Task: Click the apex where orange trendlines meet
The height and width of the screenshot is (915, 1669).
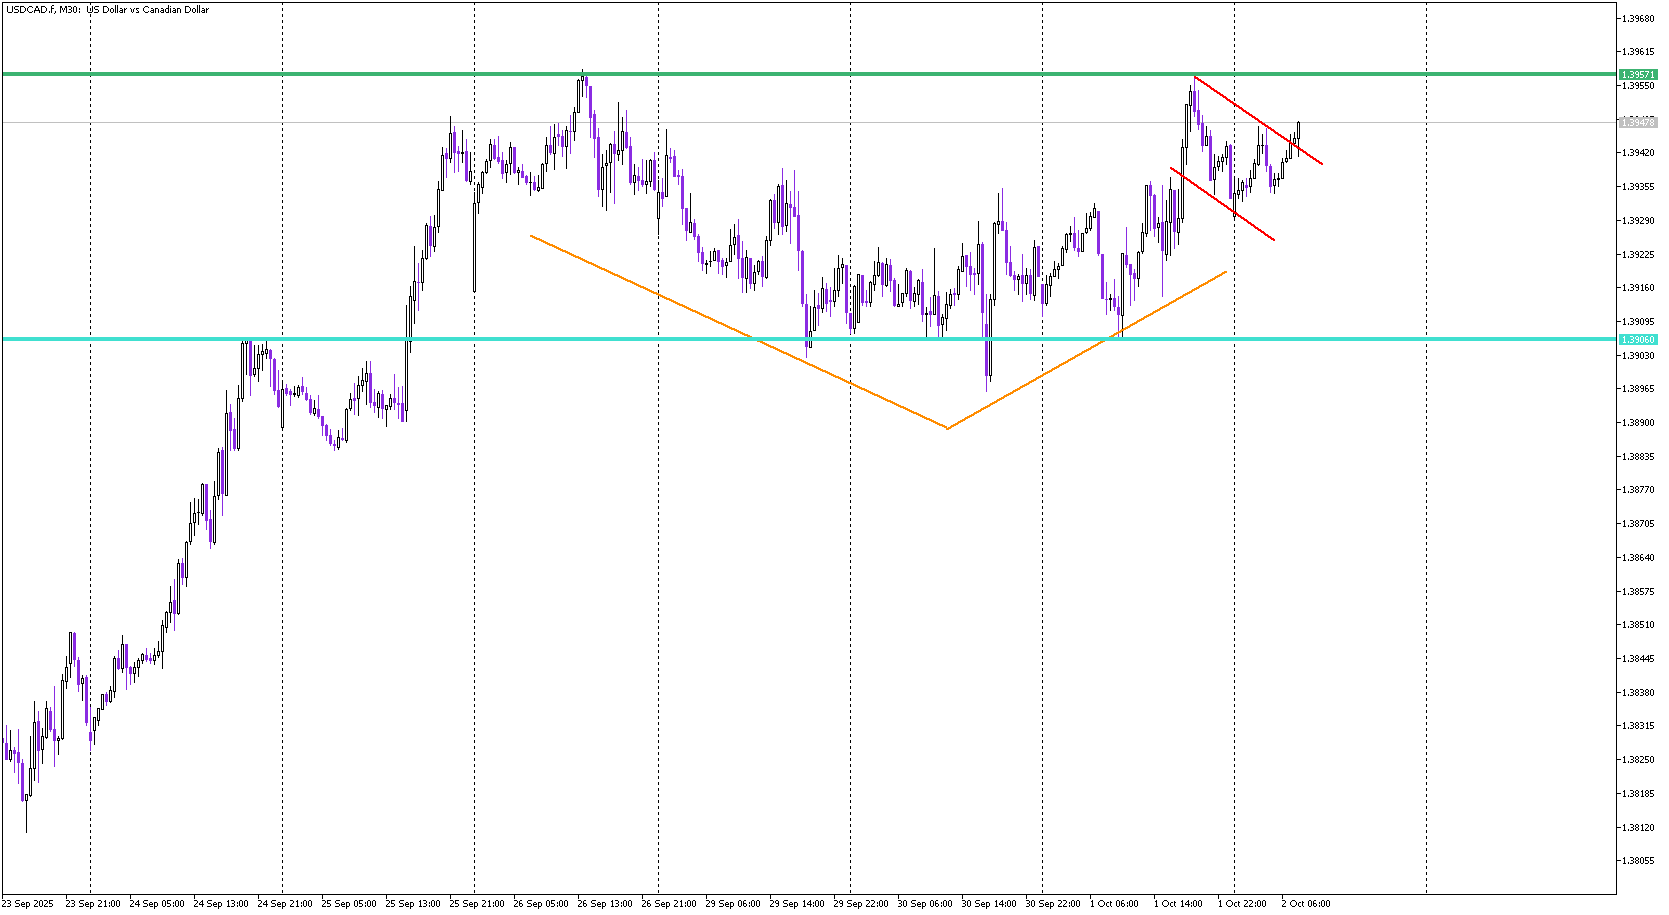Action: point(947,428)
